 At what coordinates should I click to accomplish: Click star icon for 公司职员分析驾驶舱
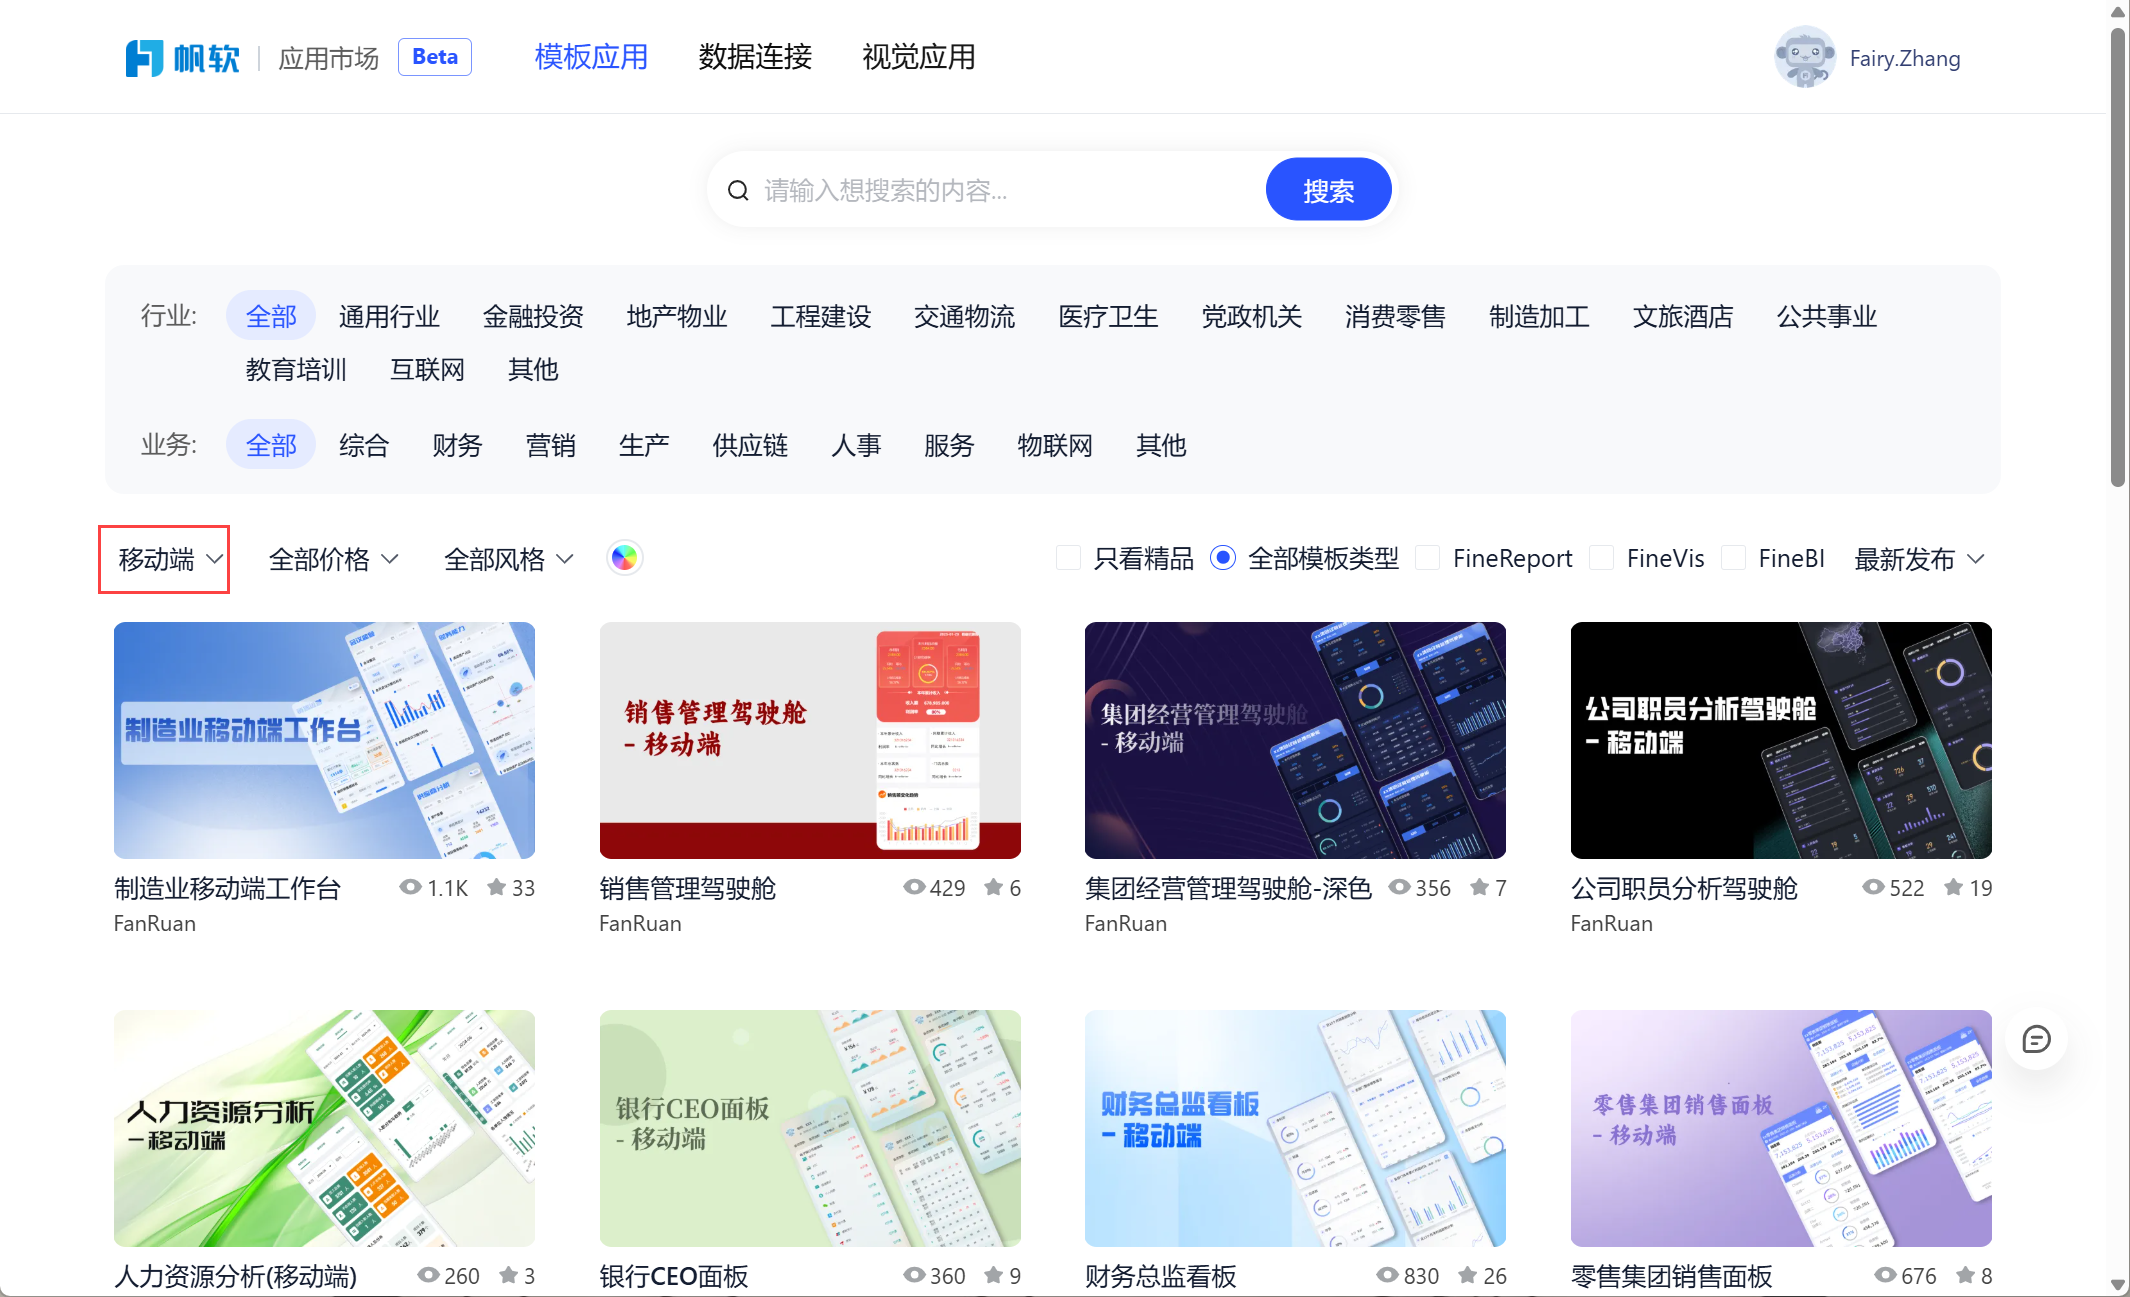(x=1953, y=887)
